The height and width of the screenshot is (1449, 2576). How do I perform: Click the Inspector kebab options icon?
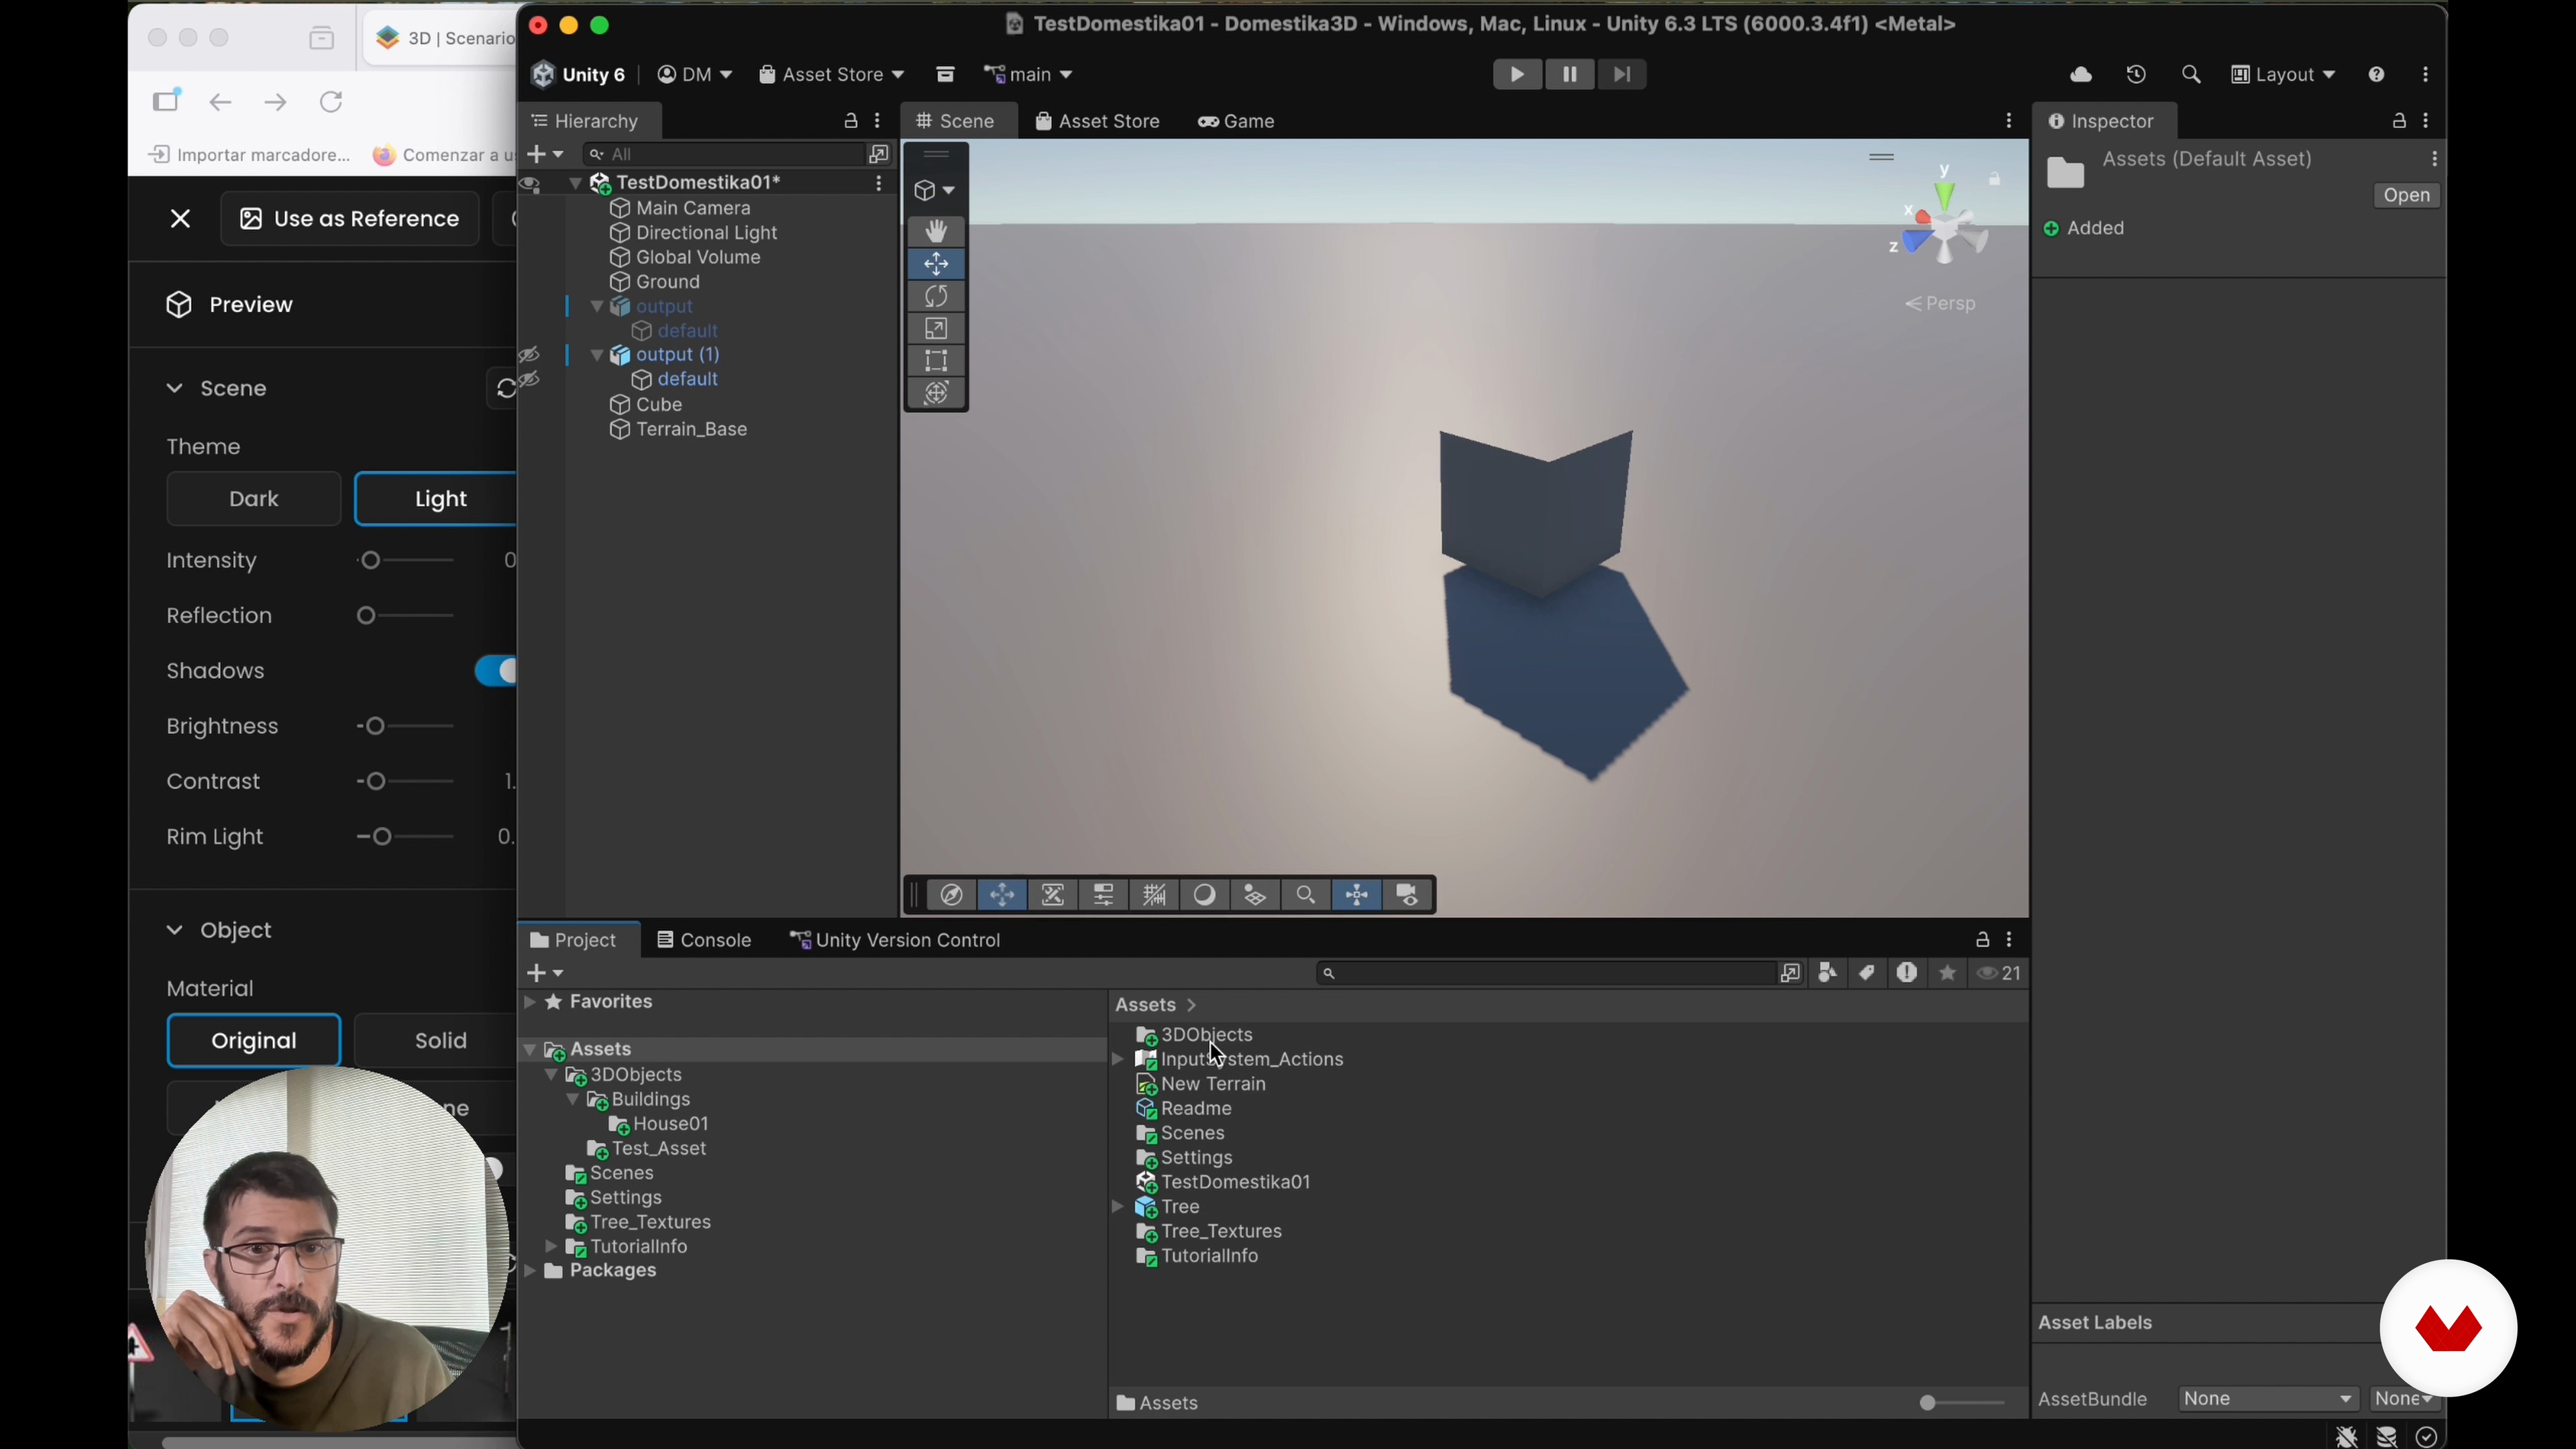click(2427, 121)
